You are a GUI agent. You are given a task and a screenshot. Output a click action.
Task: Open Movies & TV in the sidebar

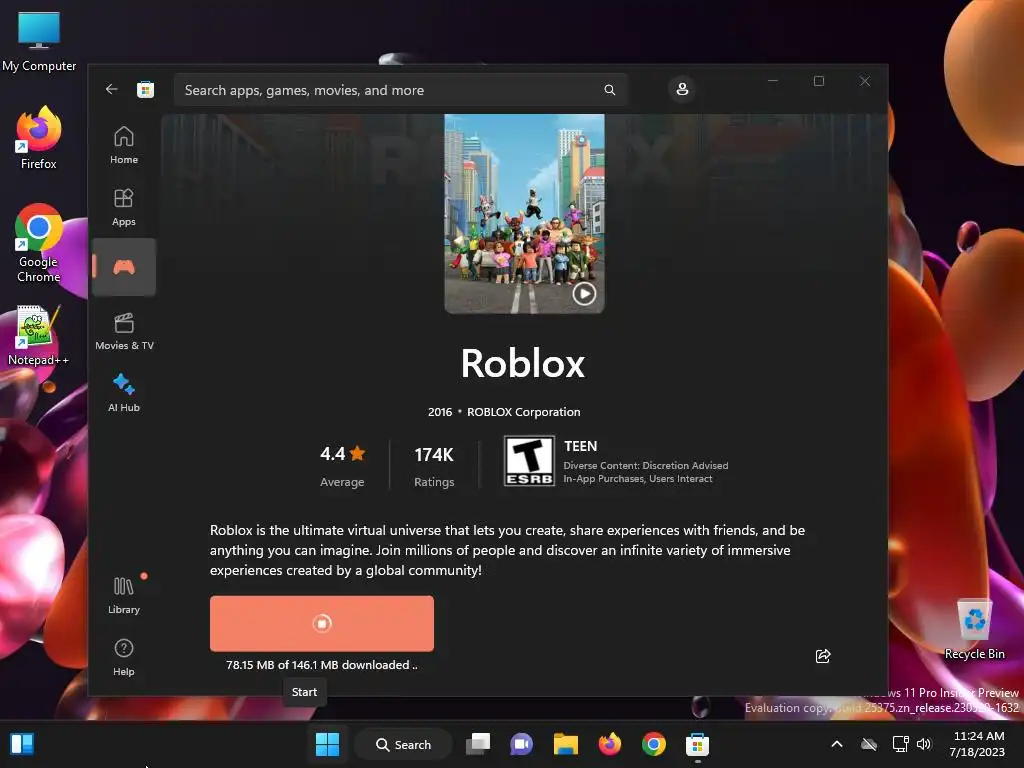pos(124,331)
